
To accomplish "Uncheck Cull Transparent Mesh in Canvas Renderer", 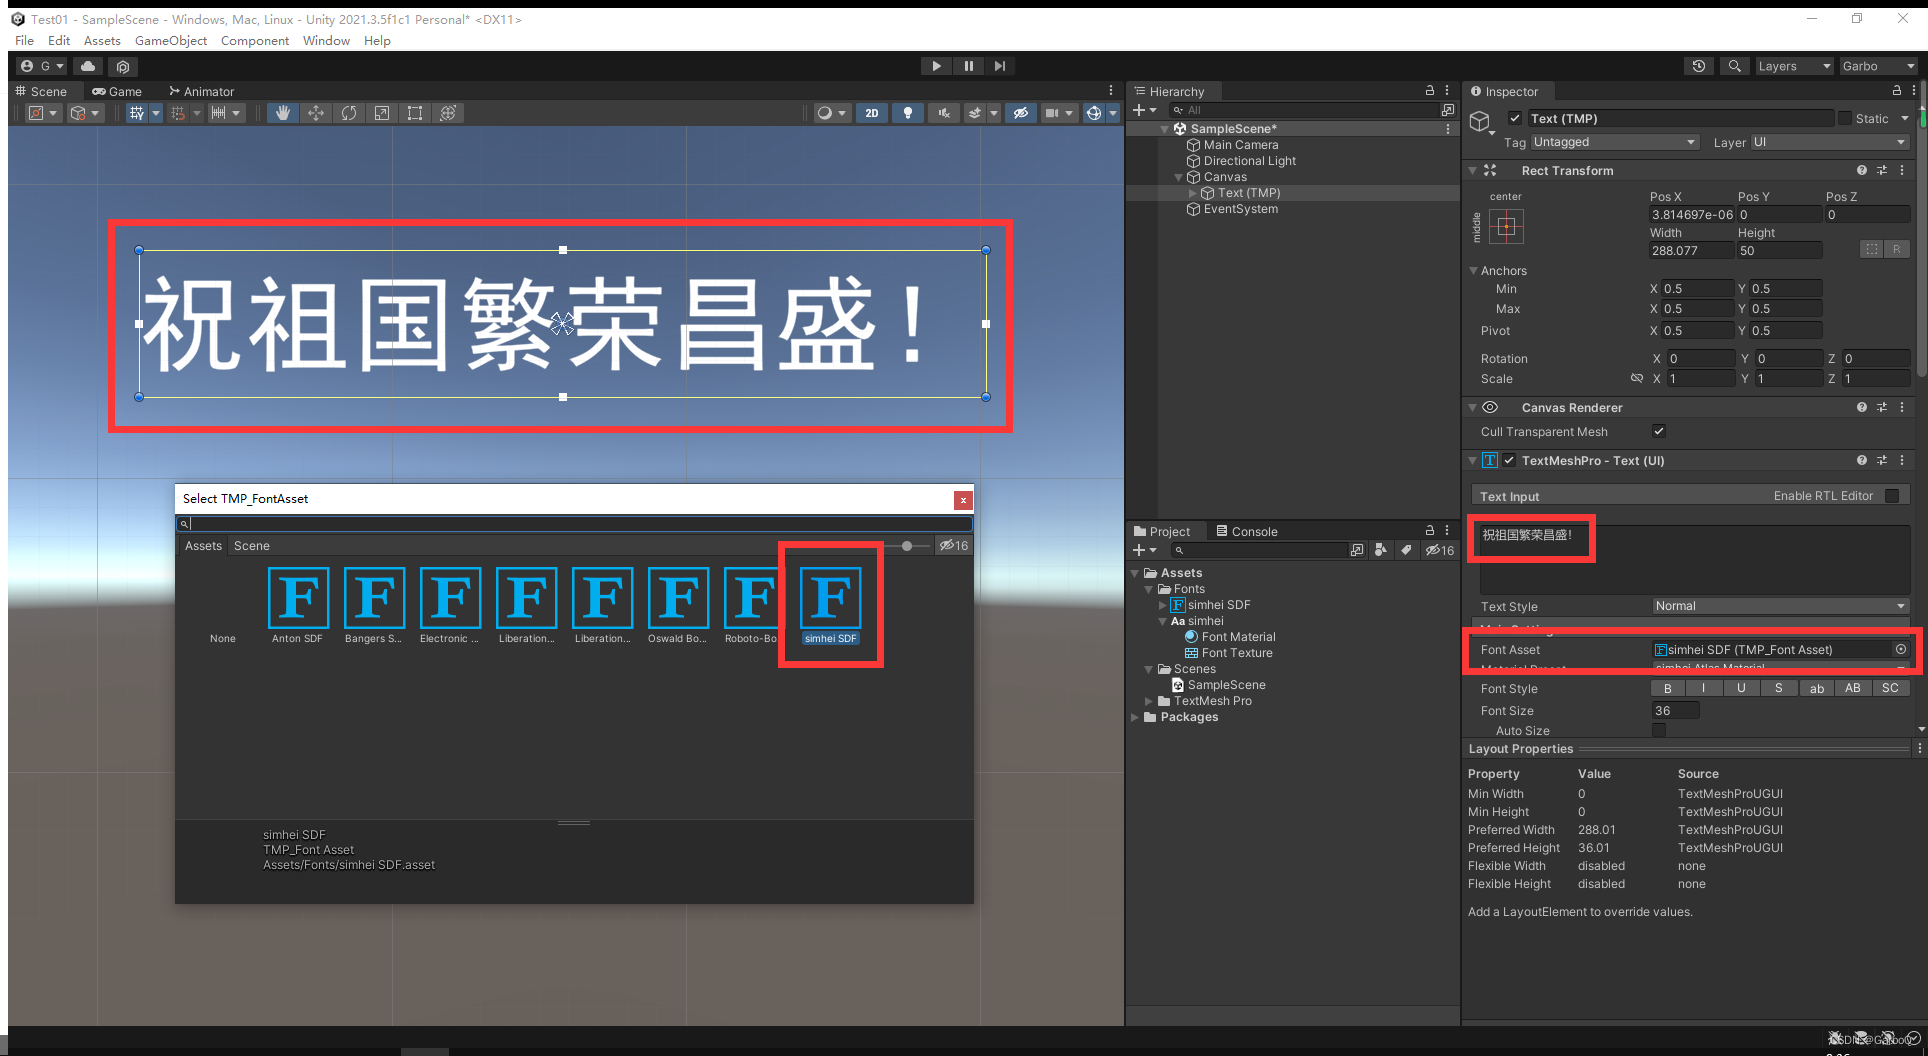I will point(1659,431).
